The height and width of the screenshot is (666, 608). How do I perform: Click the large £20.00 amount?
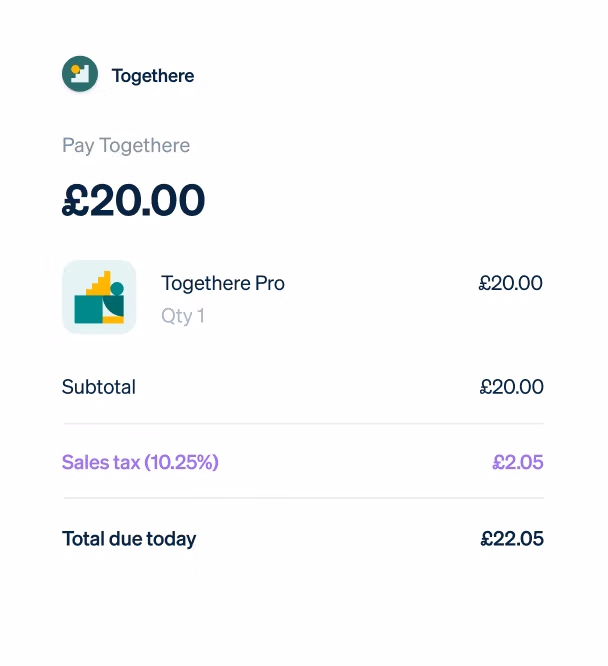coord(134,201)
